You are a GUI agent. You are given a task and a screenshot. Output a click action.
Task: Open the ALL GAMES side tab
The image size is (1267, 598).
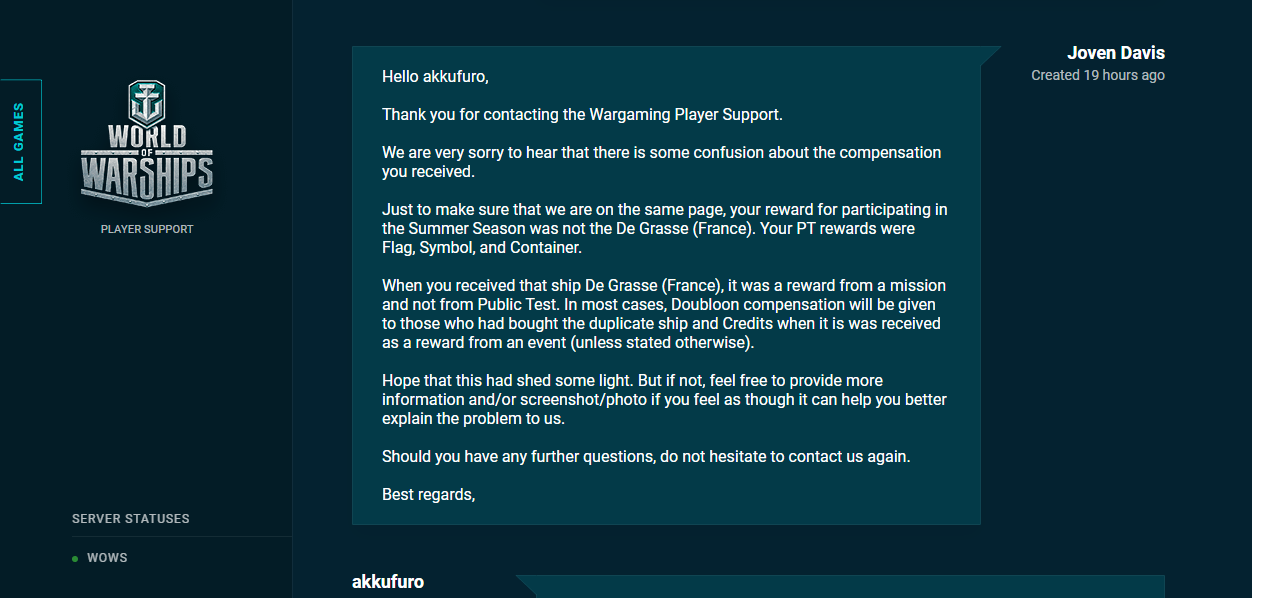pos(20,142)
